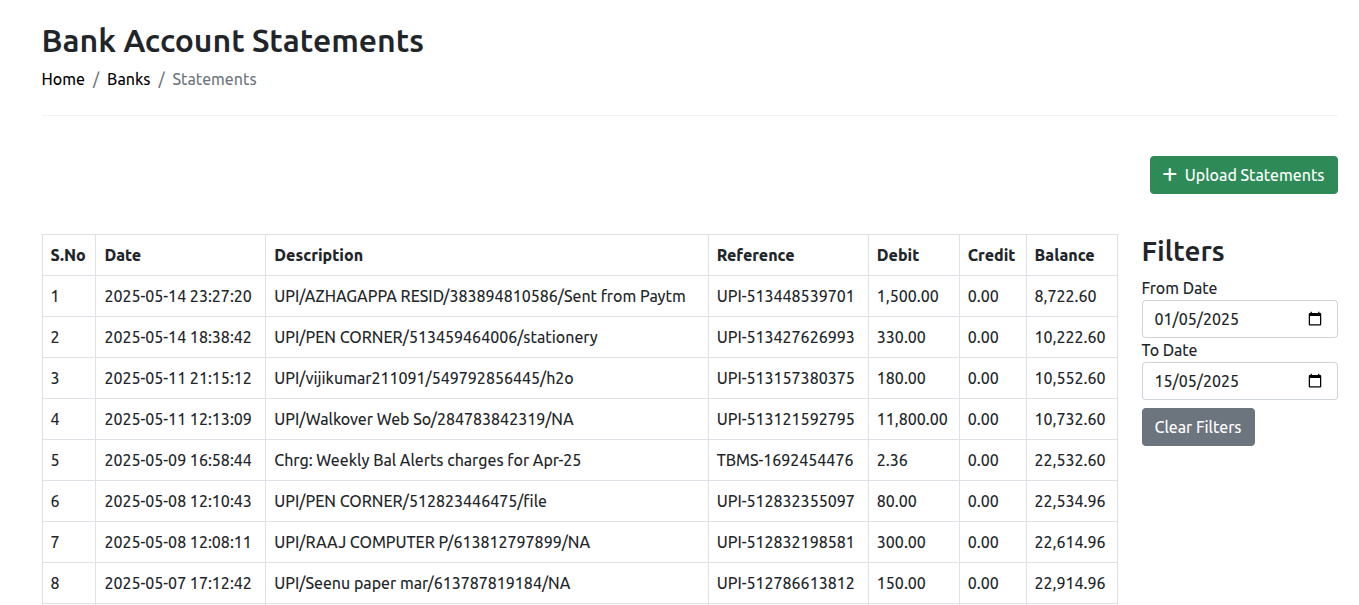The width and height of the screenshot is (1359, 605).
Task: Click the Filters heading
Action: 1183,251
